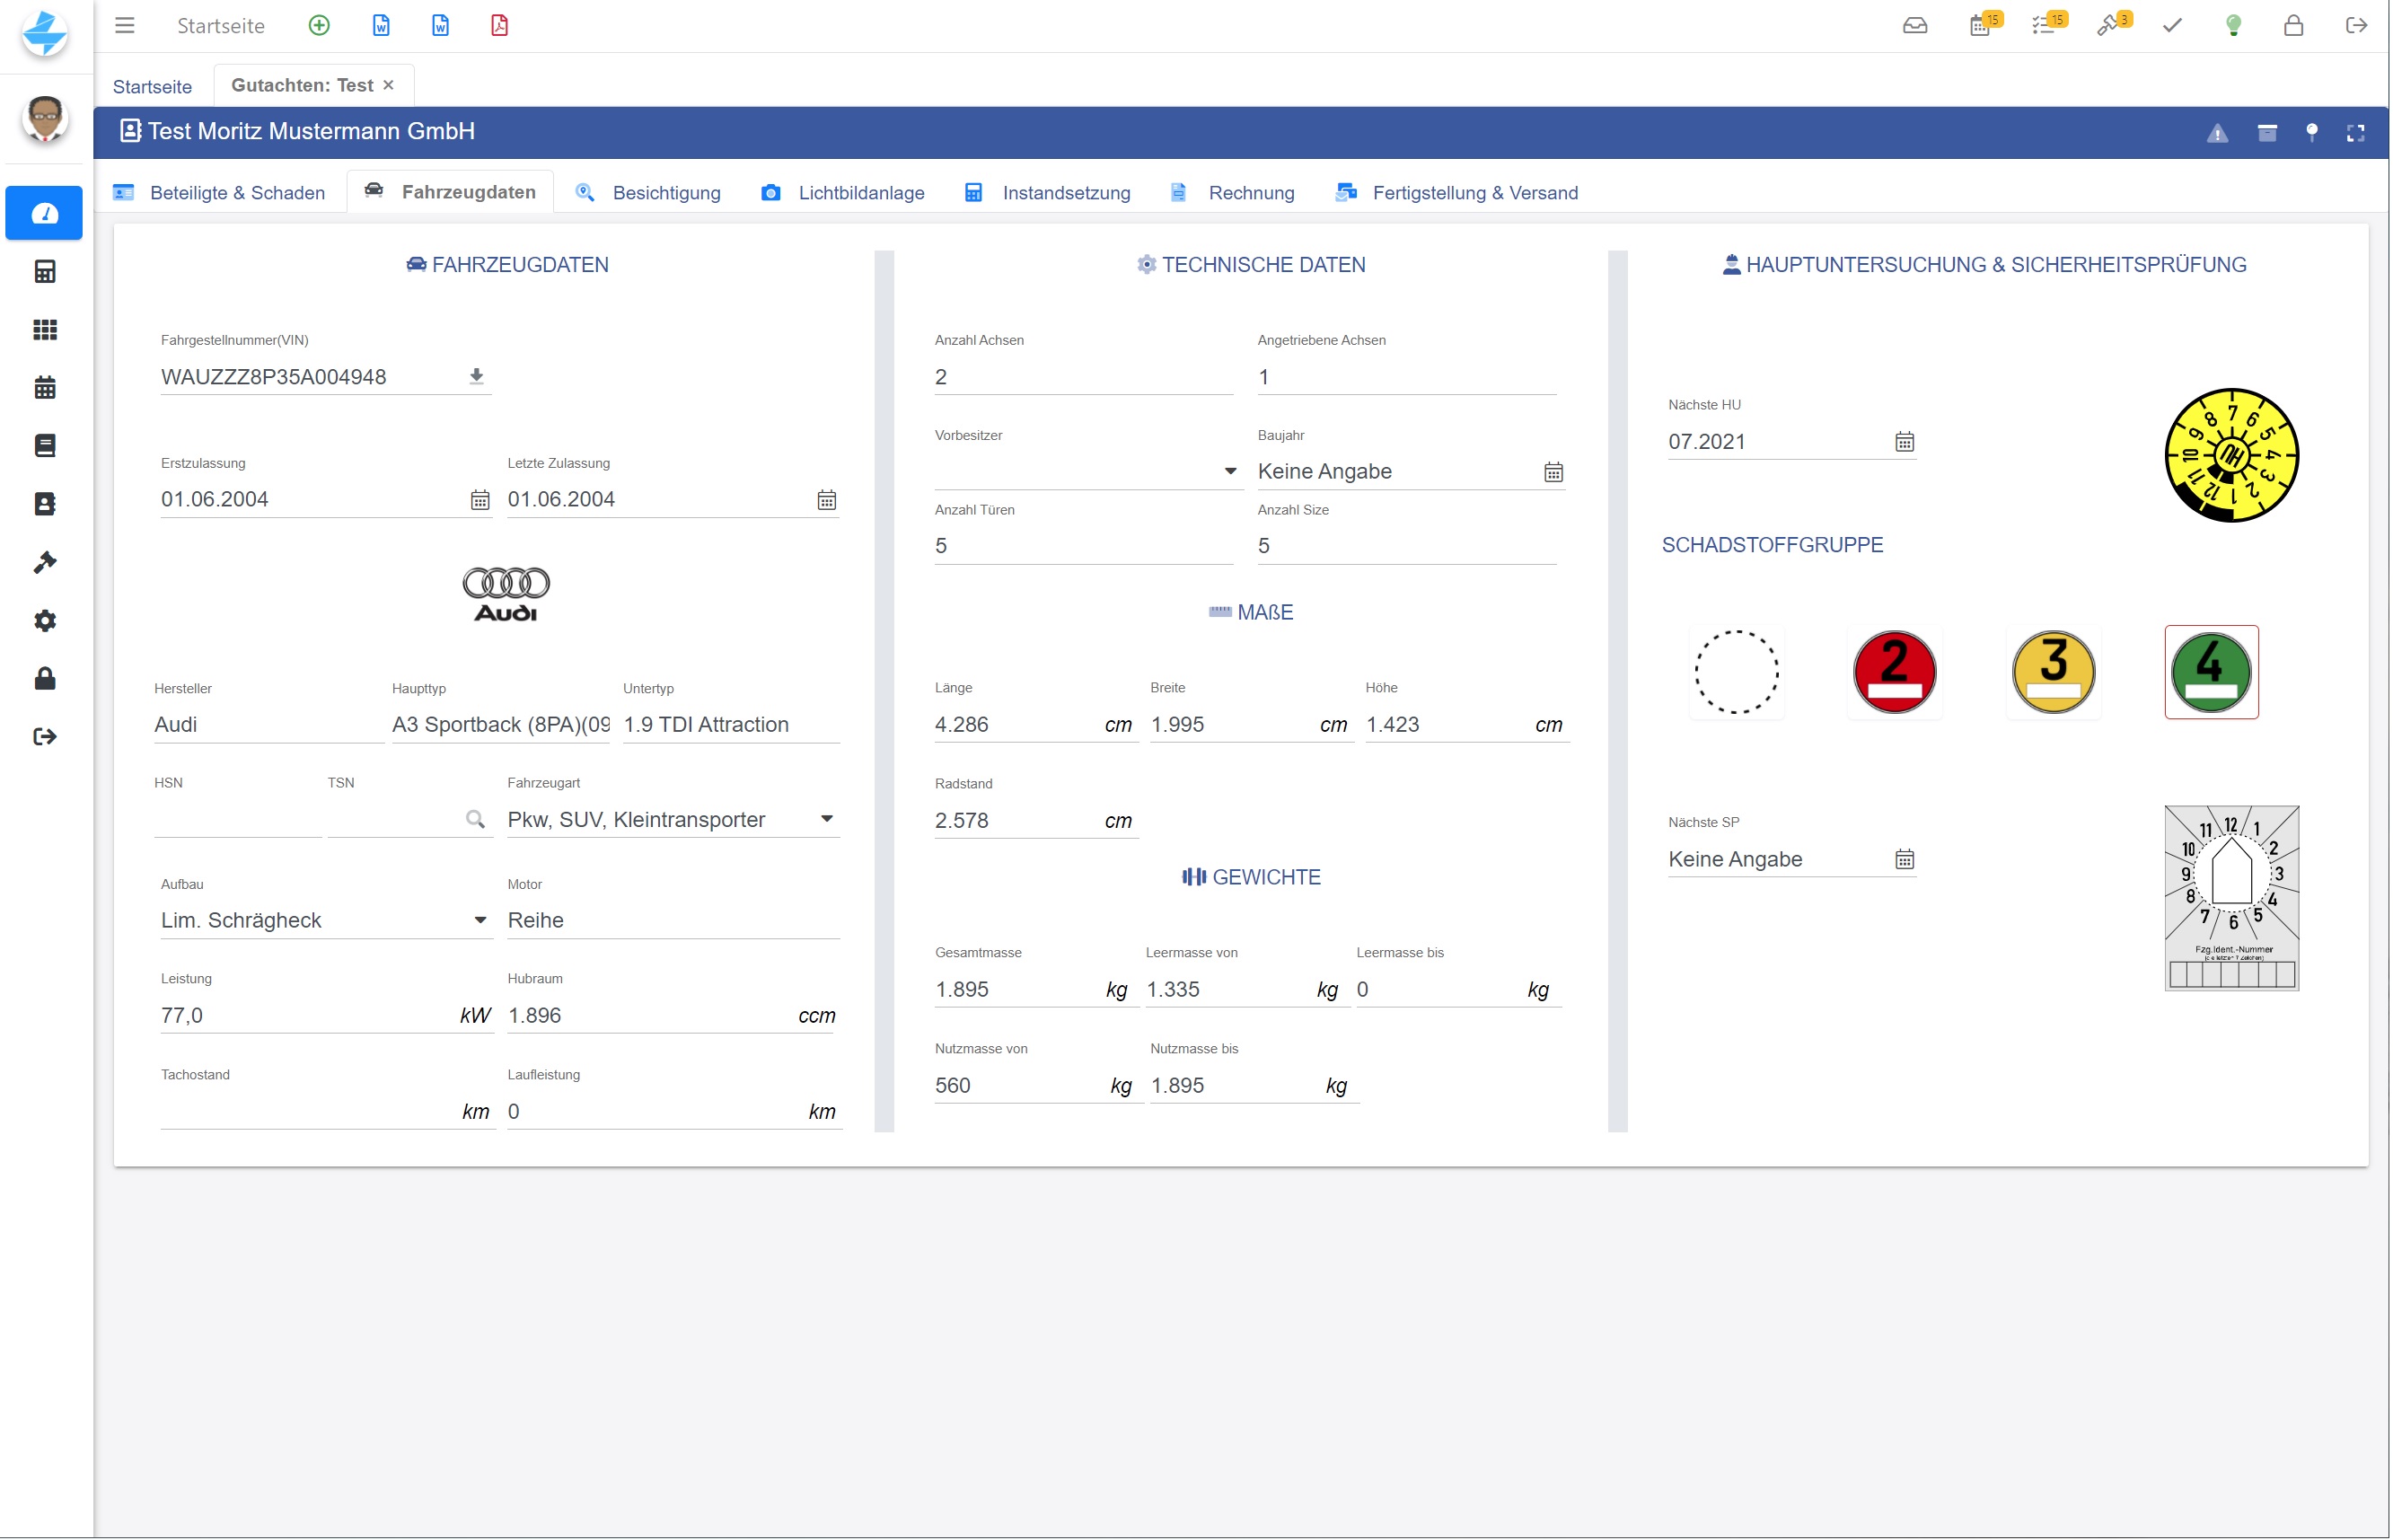Screen dimensions: 2393x1540
Task: Click the VIN download arrow icon
Action: click(476, 376)
